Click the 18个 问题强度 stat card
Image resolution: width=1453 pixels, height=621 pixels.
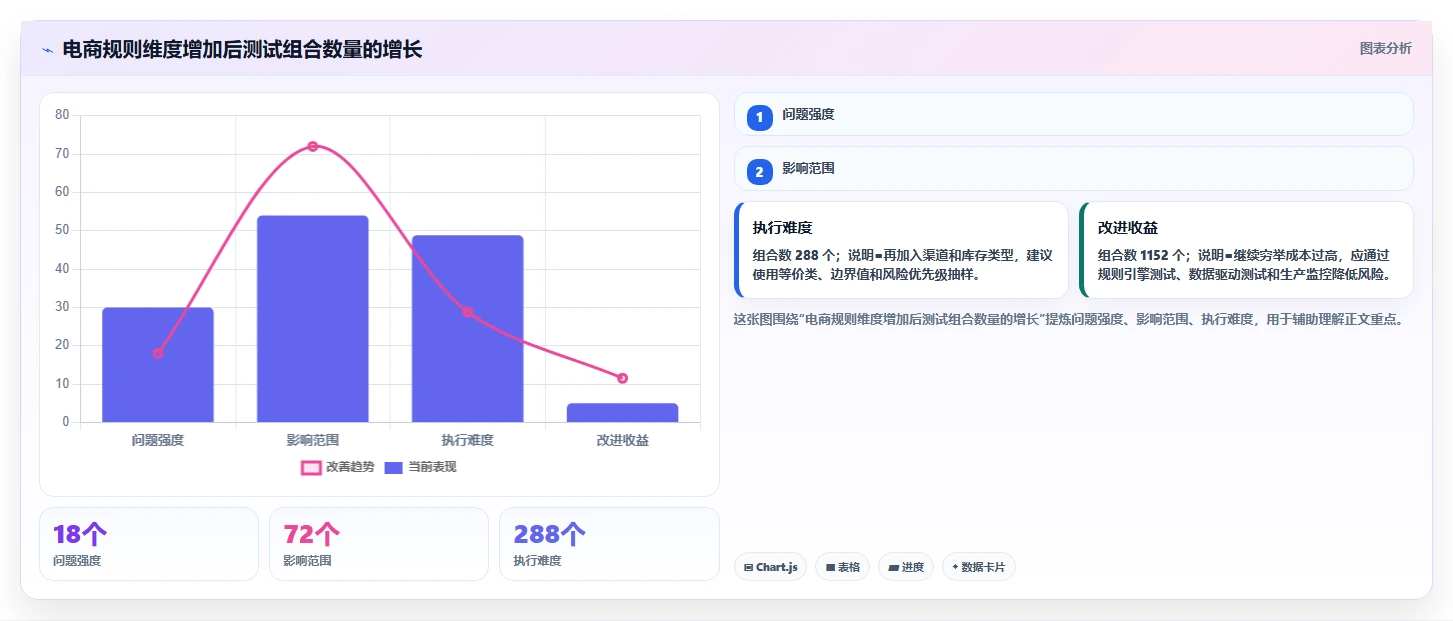(149, 544)
